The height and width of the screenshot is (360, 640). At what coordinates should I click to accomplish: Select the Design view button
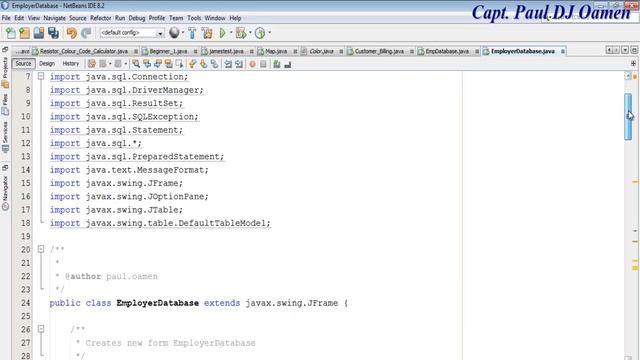click(47, 64)
